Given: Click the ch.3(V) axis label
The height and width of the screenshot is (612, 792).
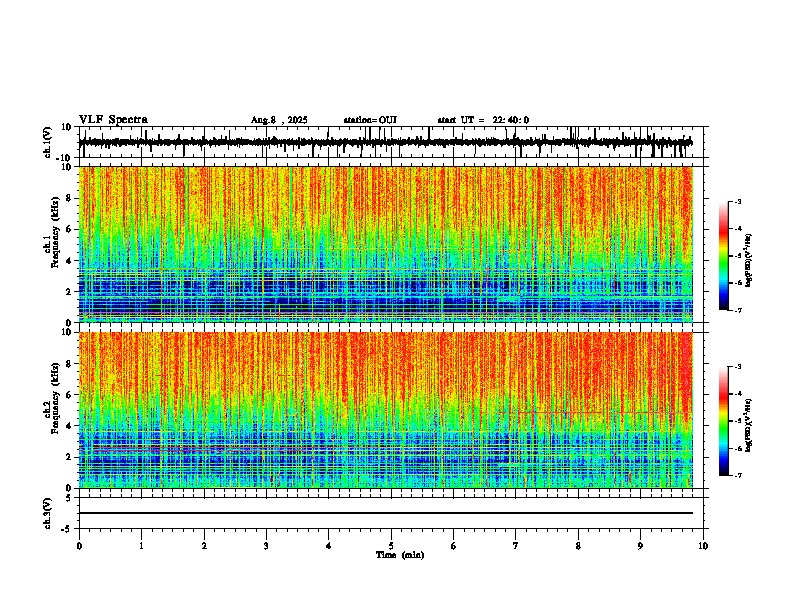Looking at the screenshot, I should 47,514.
